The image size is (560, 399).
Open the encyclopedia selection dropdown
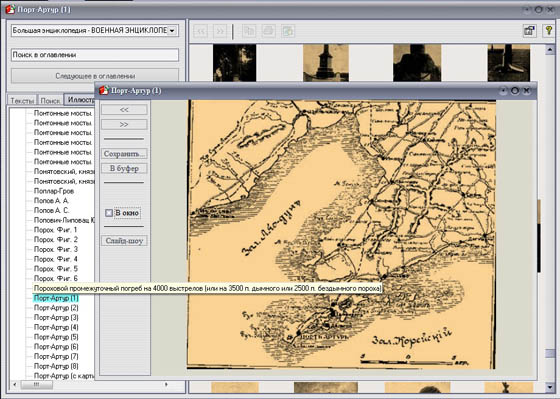[172, 31]
